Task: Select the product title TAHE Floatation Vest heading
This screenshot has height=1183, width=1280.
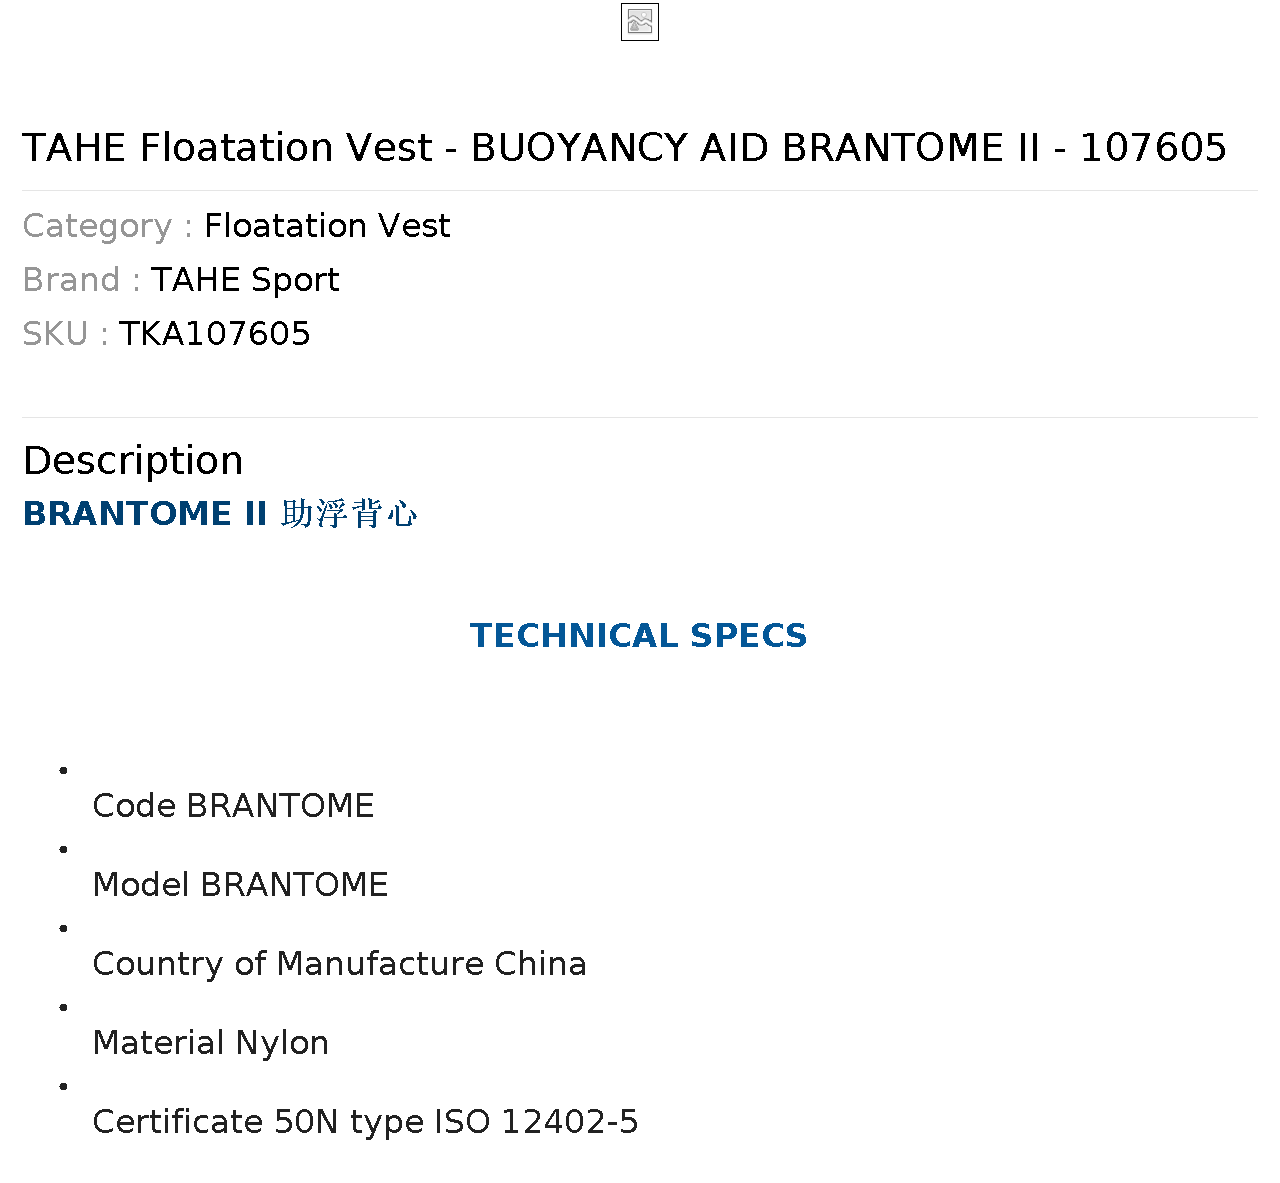Action: (624, 148)
